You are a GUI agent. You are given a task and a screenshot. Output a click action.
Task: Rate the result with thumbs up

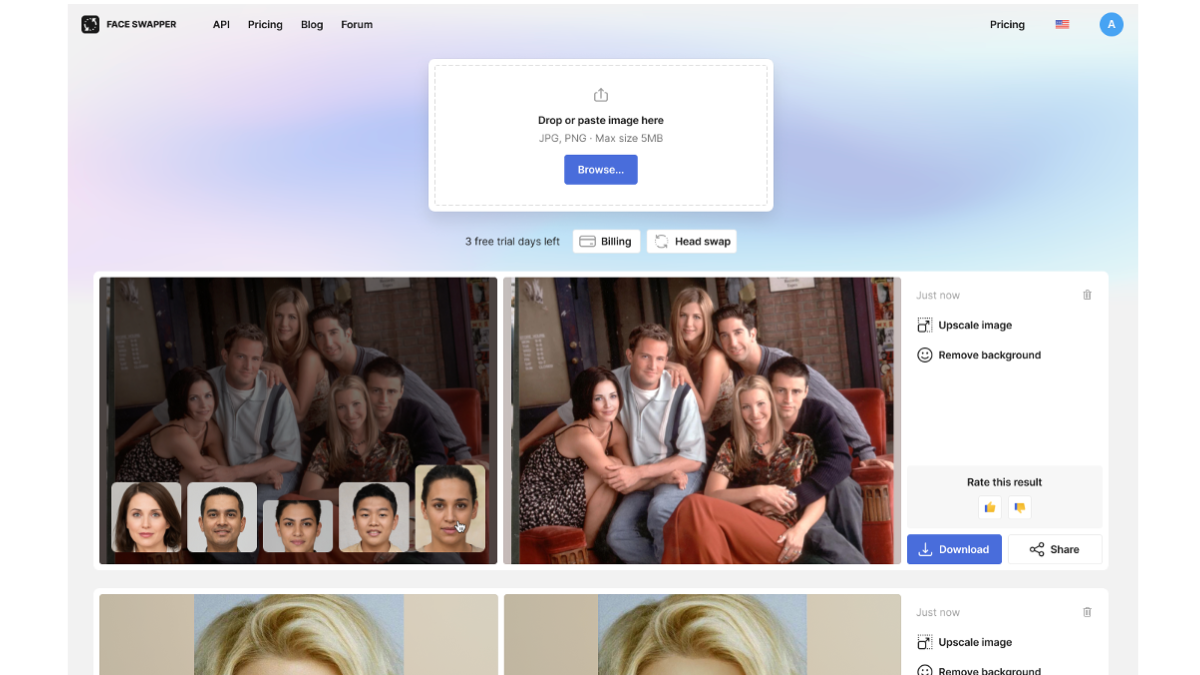coord(990,507)
